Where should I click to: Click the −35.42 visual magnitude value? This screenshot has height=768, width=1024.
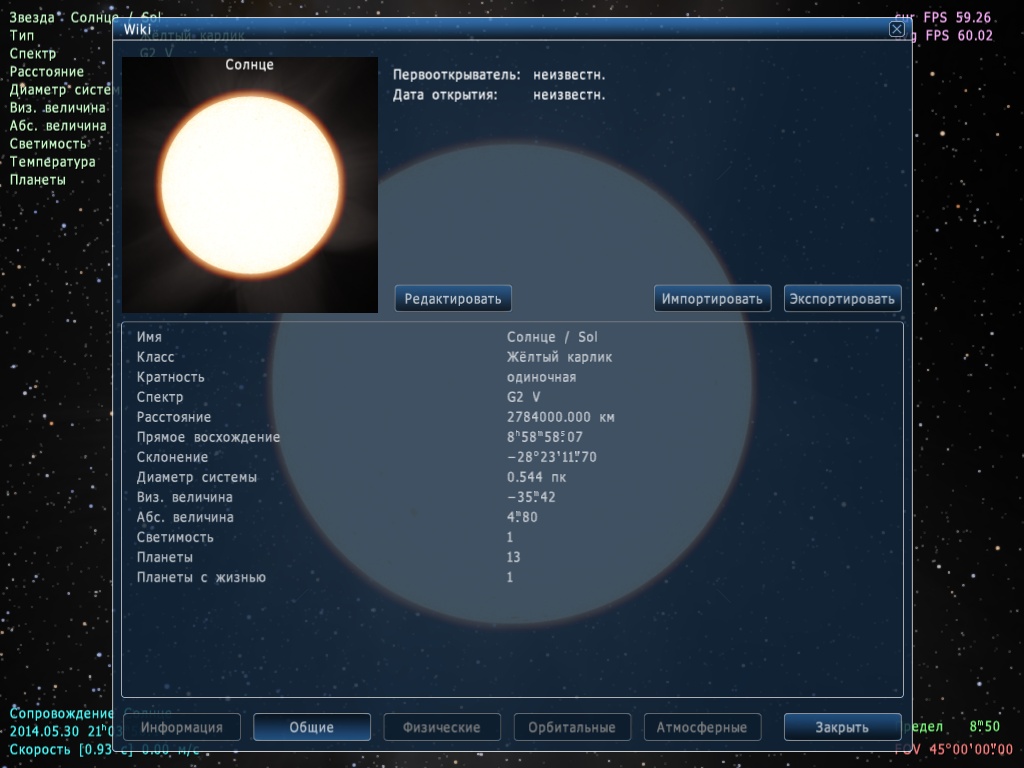(x=532, y=497)
